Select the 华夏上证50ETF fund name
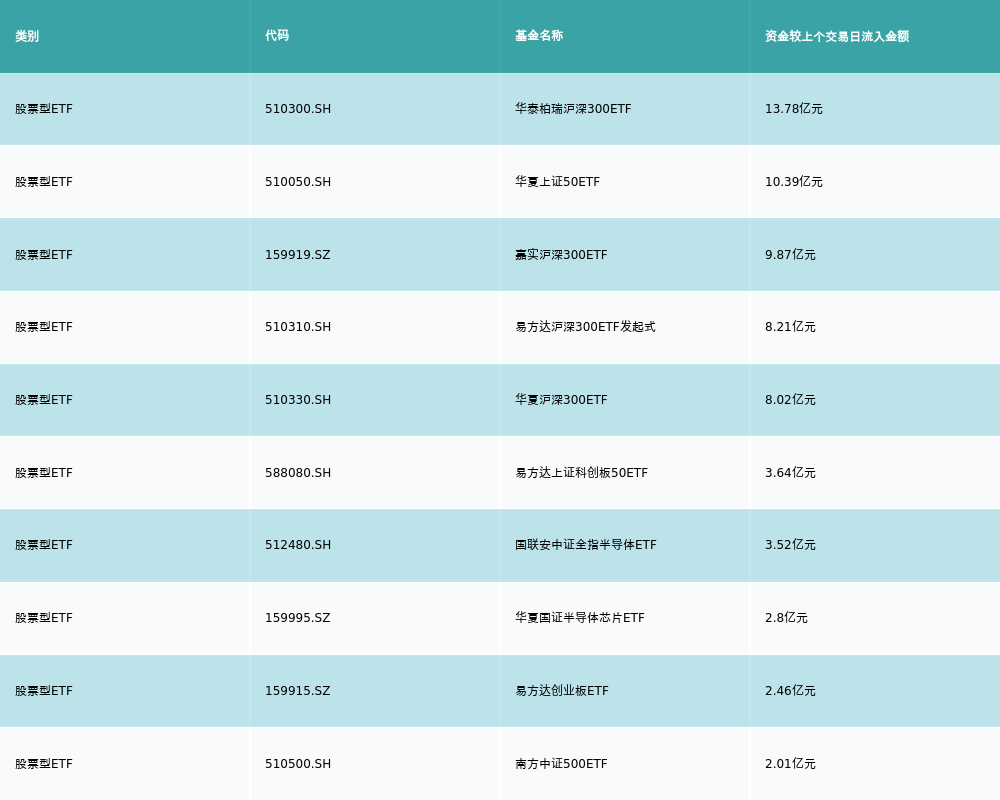Image resolution: width=1000 pixels, height=800 pixels. click(557, 182)
